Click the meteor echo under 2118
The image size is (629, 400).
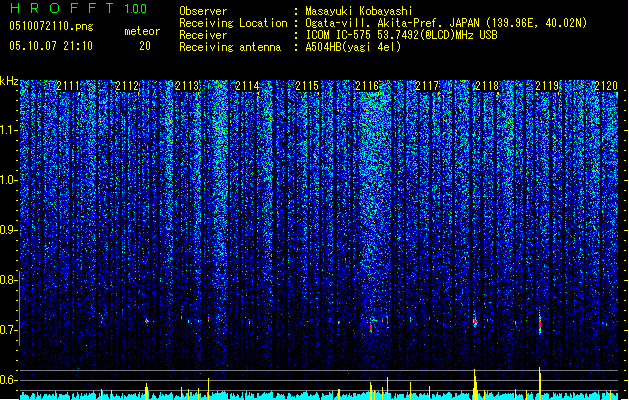click(x=475, y=321)
